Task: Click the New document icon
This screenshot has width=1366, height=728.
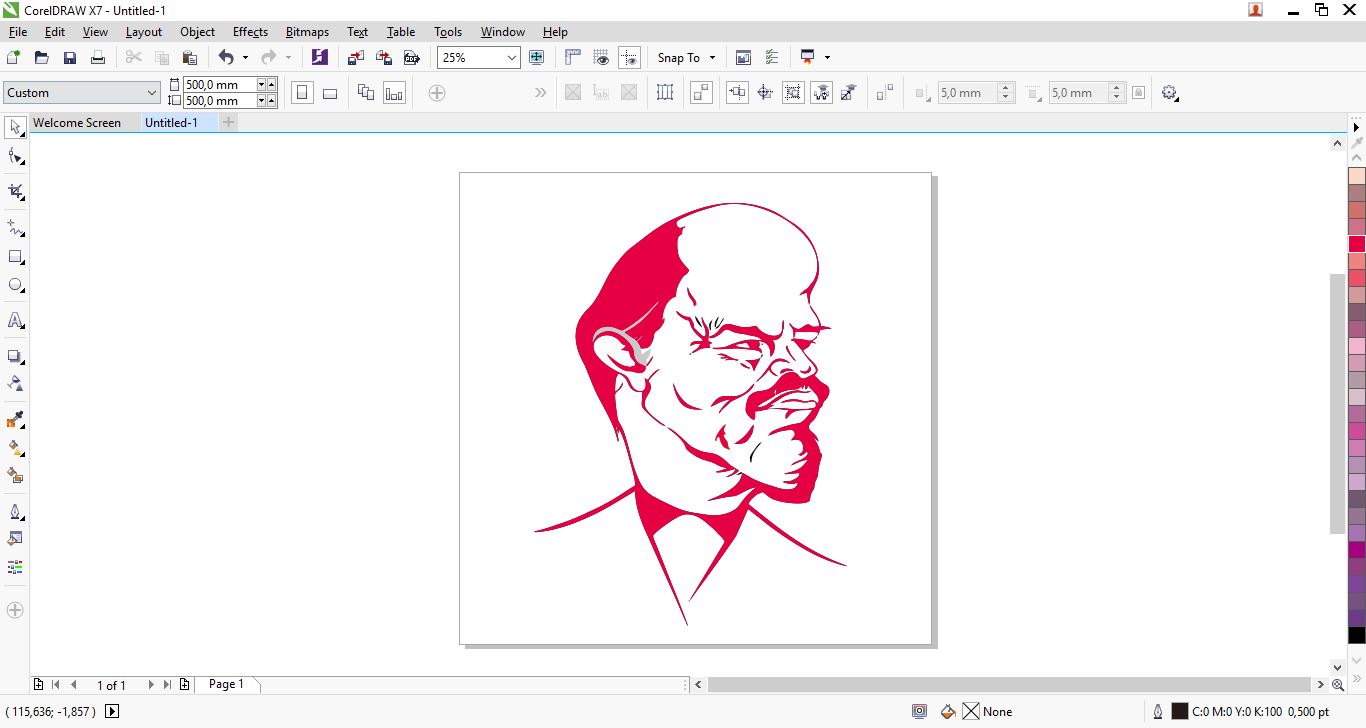Action: pyautogui.click(x=14, y=58)
